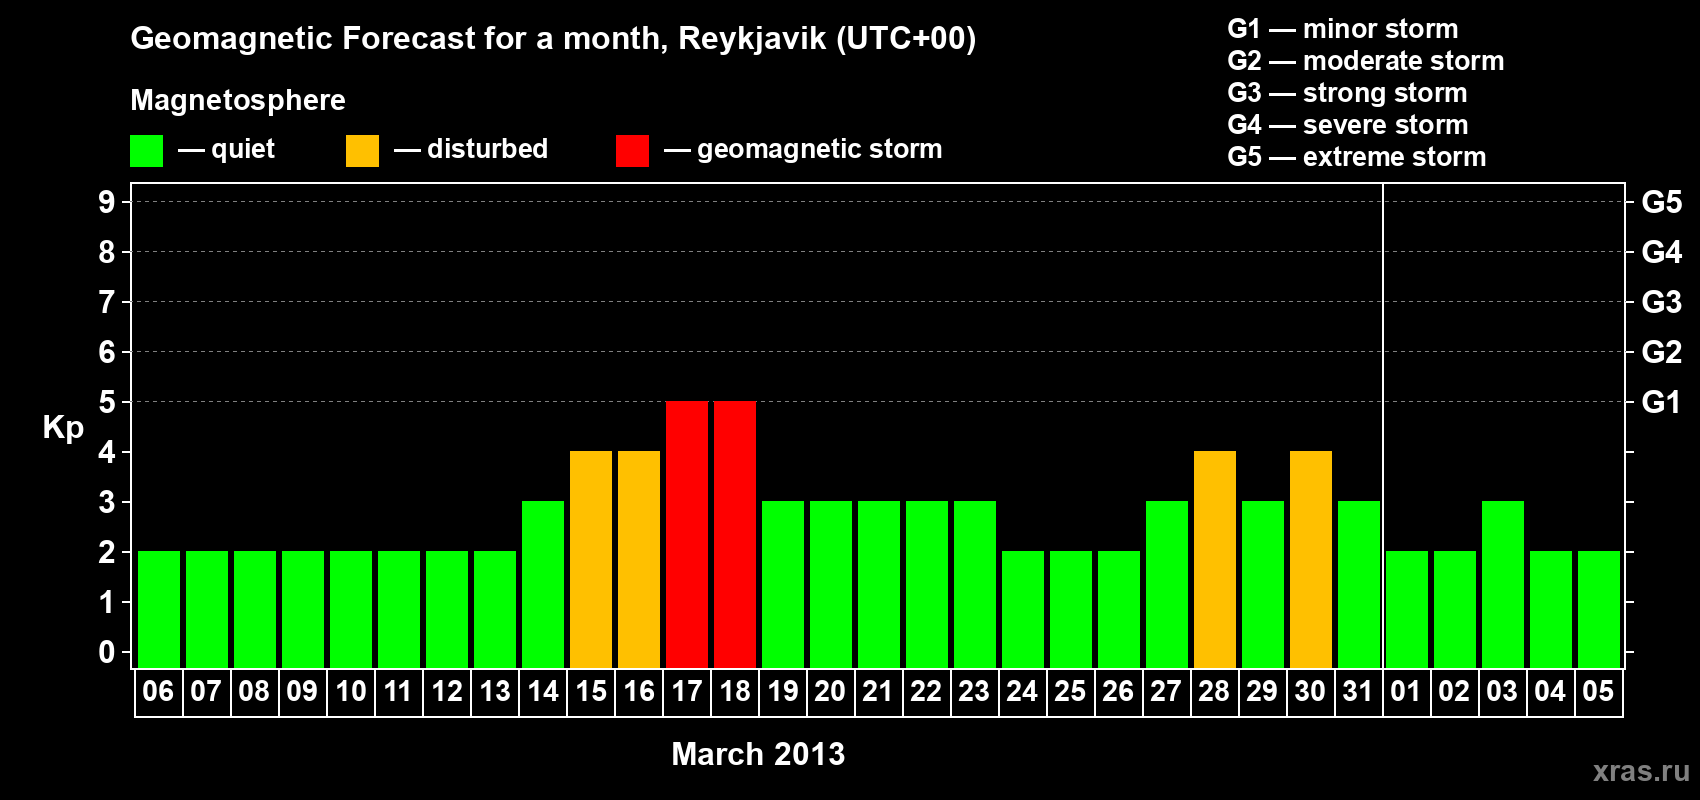Click the 'geomagnetic storm' legend label

[819, 149]
